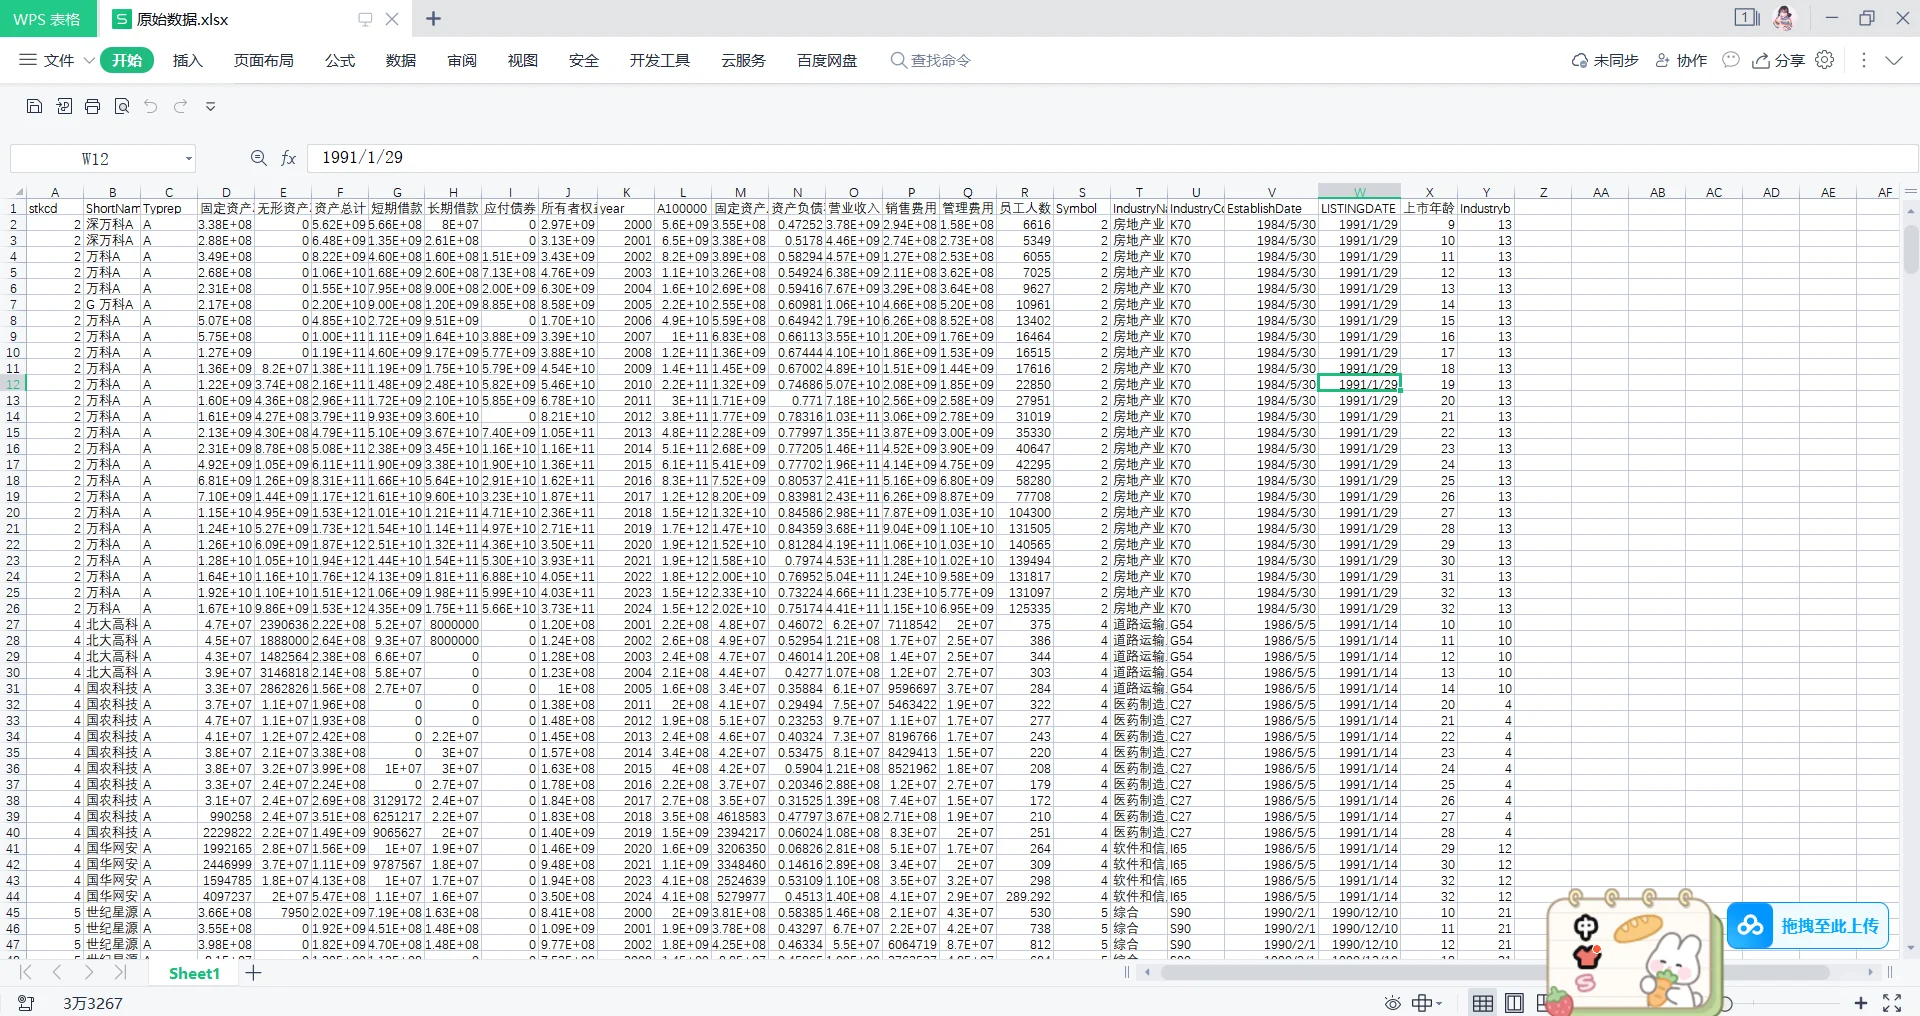The width and height of the screenshot is (1920, 1016).
Task: Click the 协作 collaboration button
Action: pyautogui.click(x=1681, y=60)
